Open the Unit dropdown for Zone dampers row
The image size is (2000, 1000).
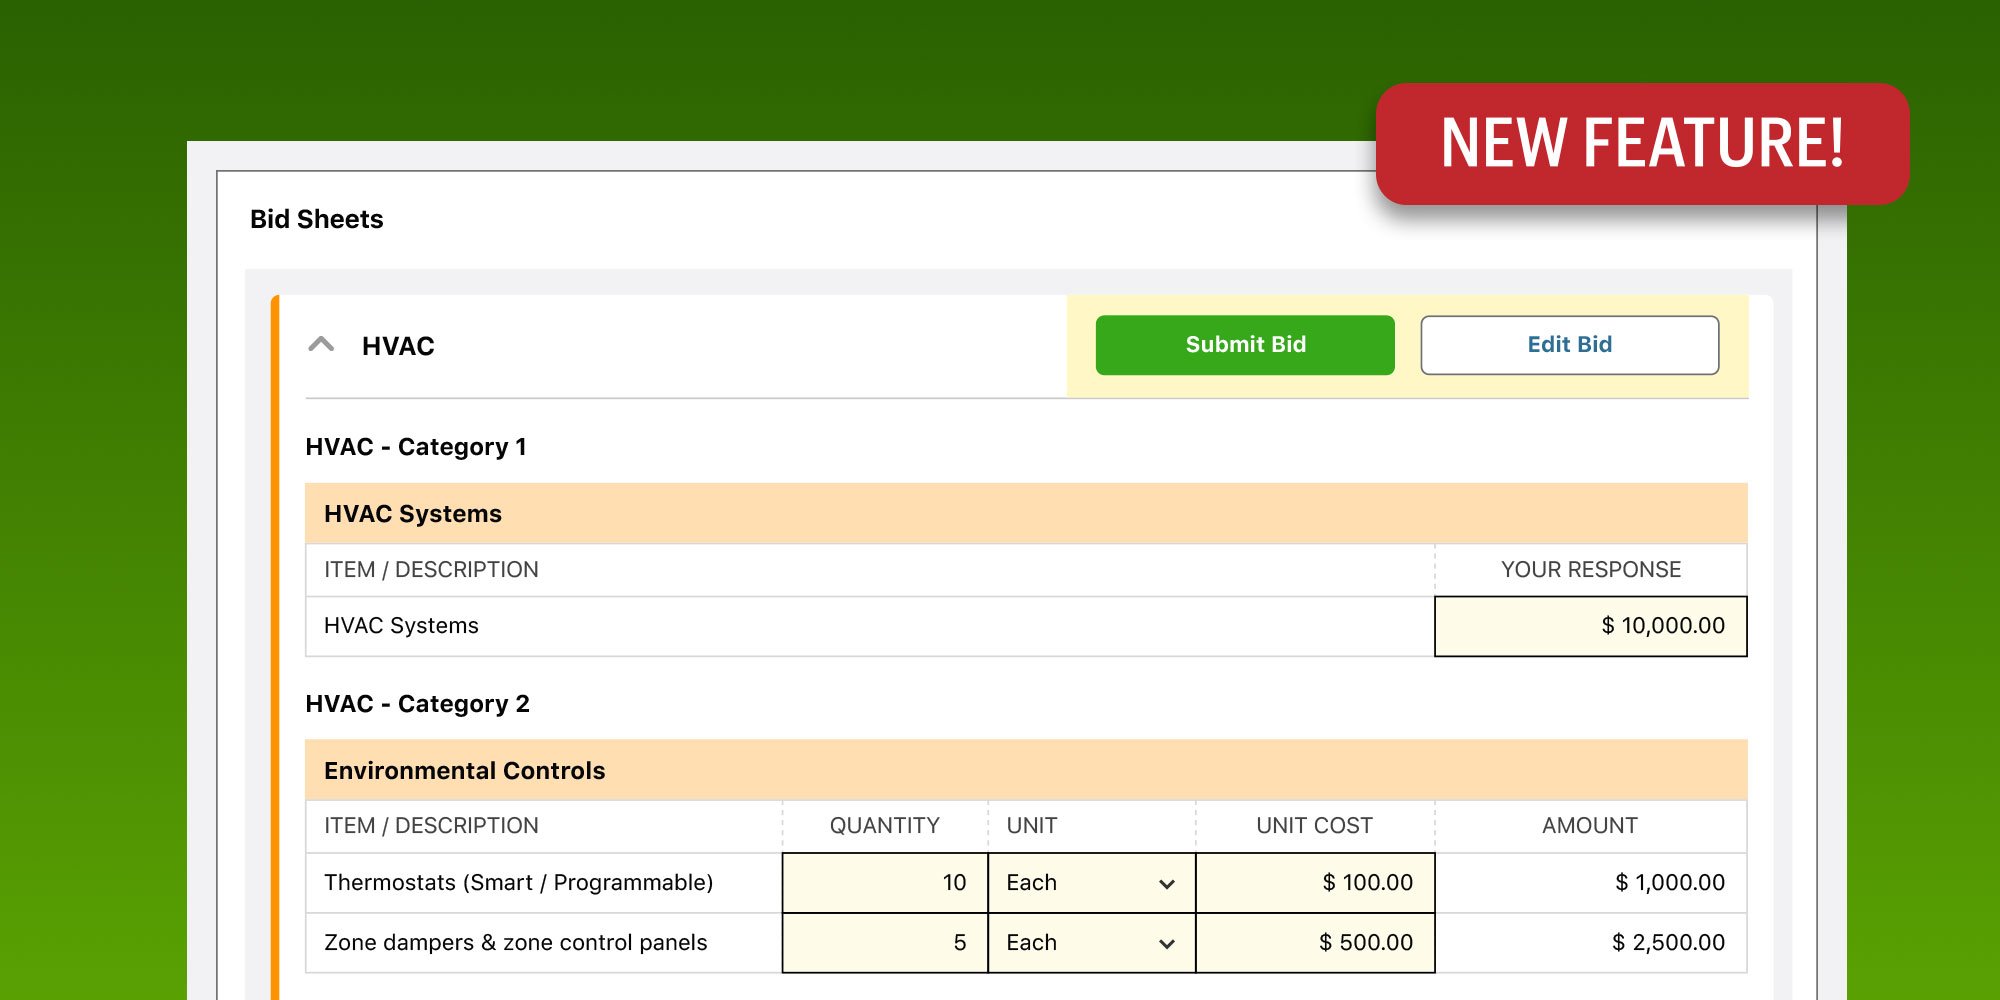1165,942
